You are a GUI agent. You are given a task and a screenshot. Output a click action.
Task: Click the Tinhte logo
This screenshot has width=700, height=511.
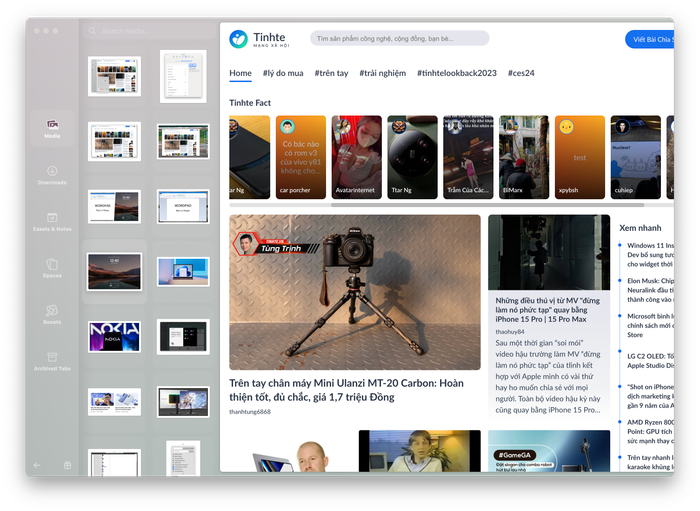(259, 39)
